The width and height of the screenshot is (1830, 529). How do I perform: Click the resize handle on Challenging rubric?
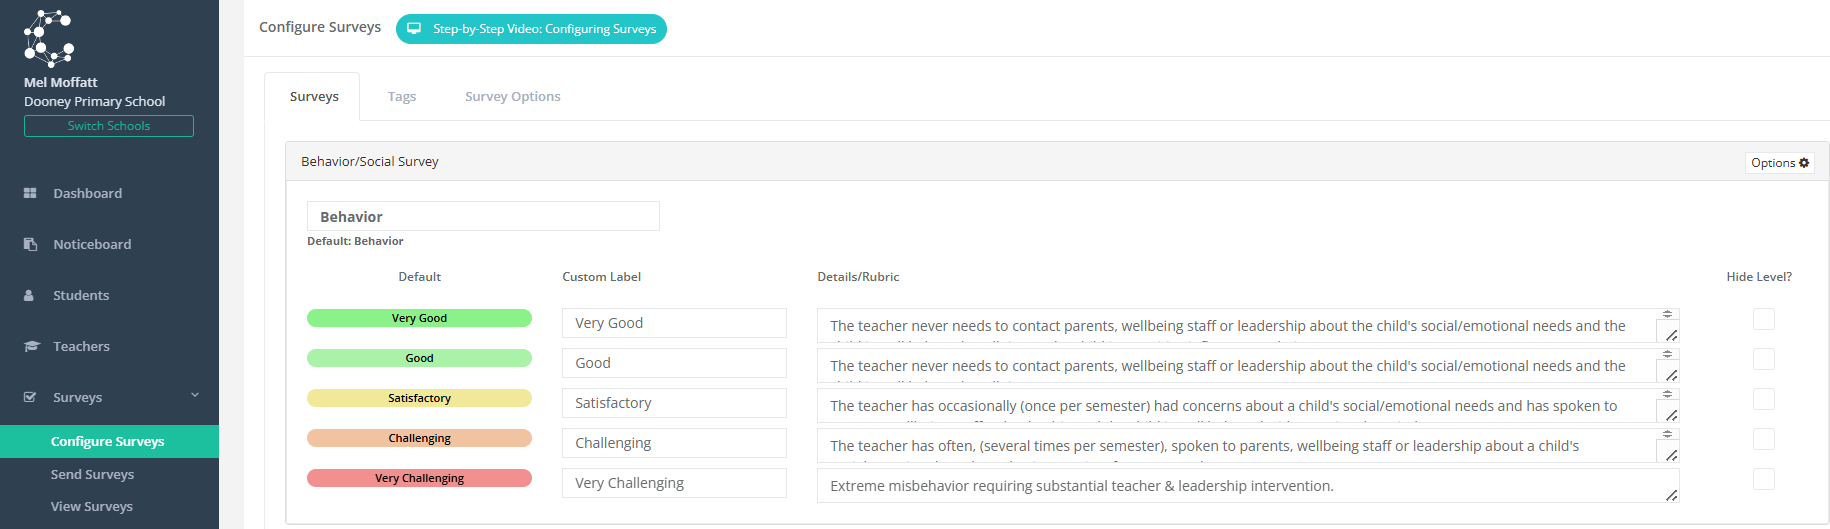1671,455
